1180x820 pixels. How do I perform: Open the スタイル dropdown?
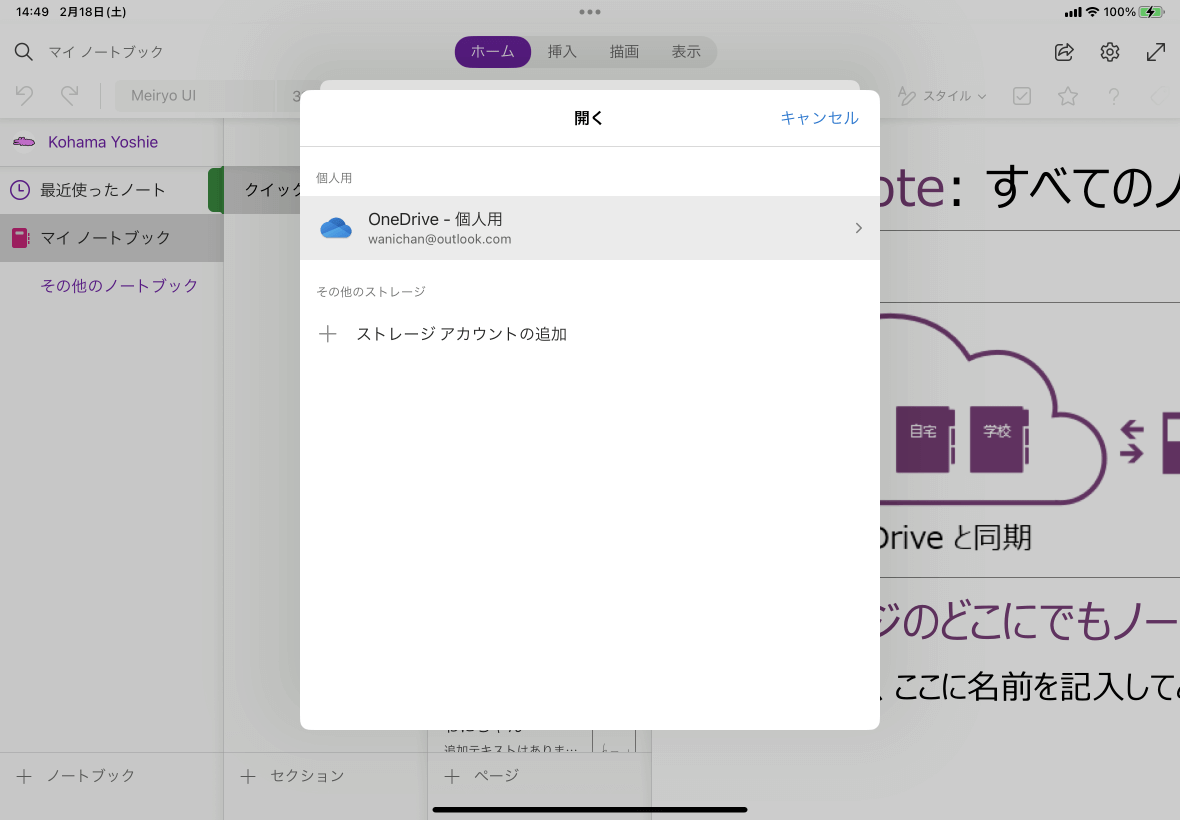(942, 96)
